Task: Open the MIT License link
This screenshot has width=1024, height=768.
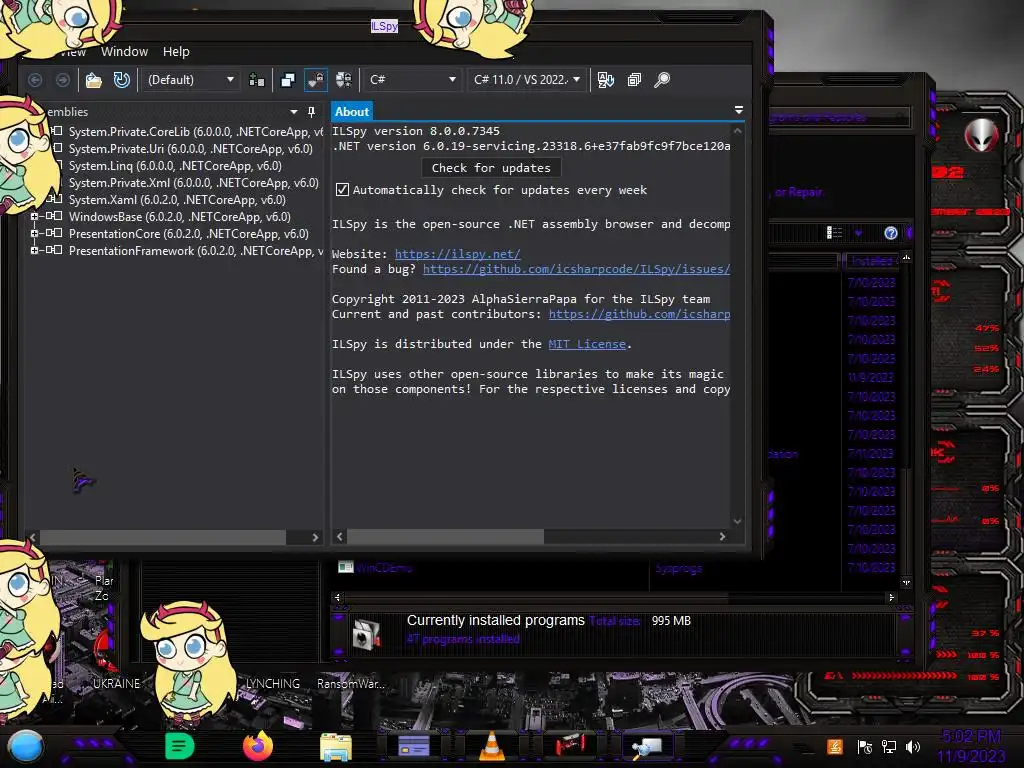Action: (x=586, y=344)
